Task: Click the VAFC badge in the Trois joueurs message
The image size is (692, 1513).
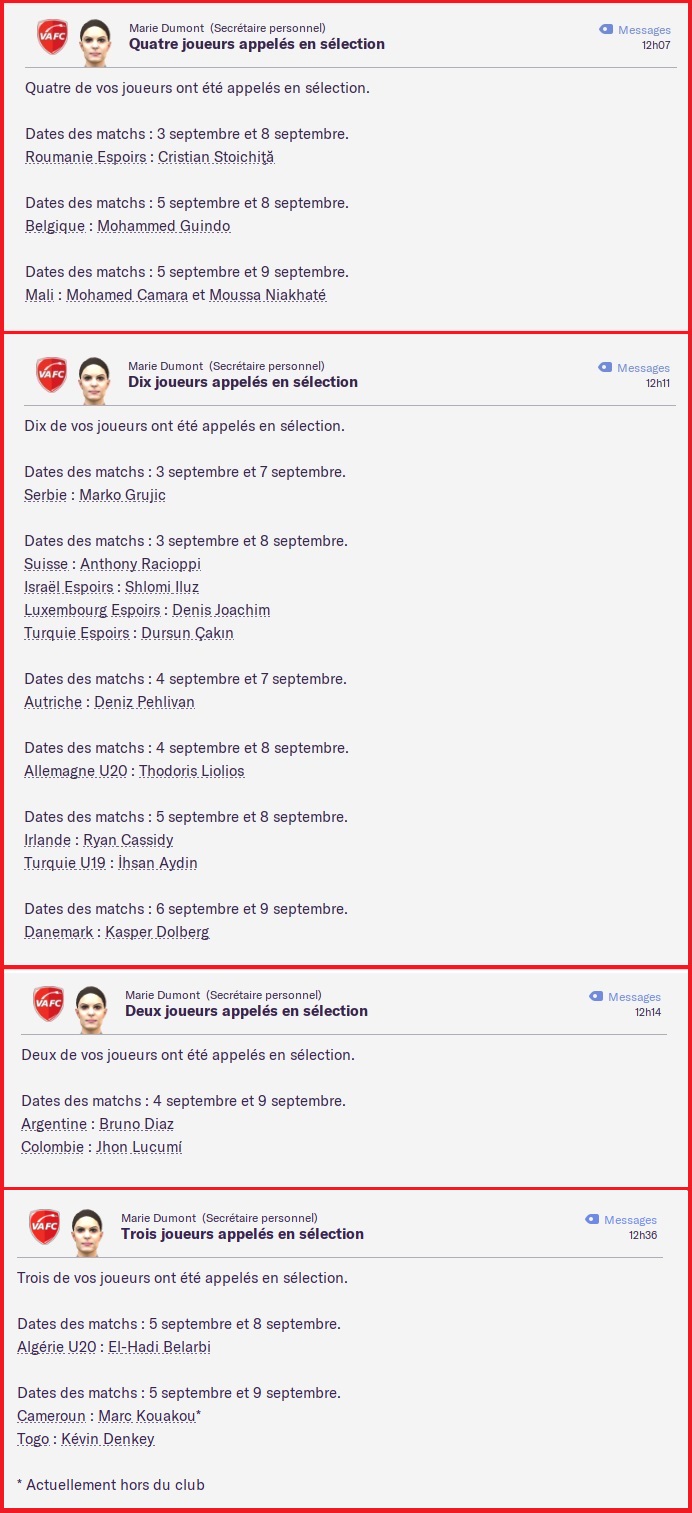Action: [44, 1227]
